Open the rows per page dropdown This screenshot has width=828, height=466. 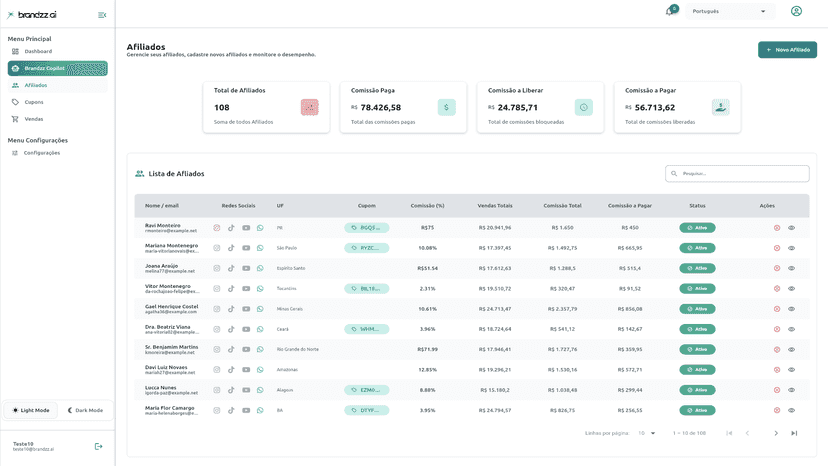pos(646,433)
